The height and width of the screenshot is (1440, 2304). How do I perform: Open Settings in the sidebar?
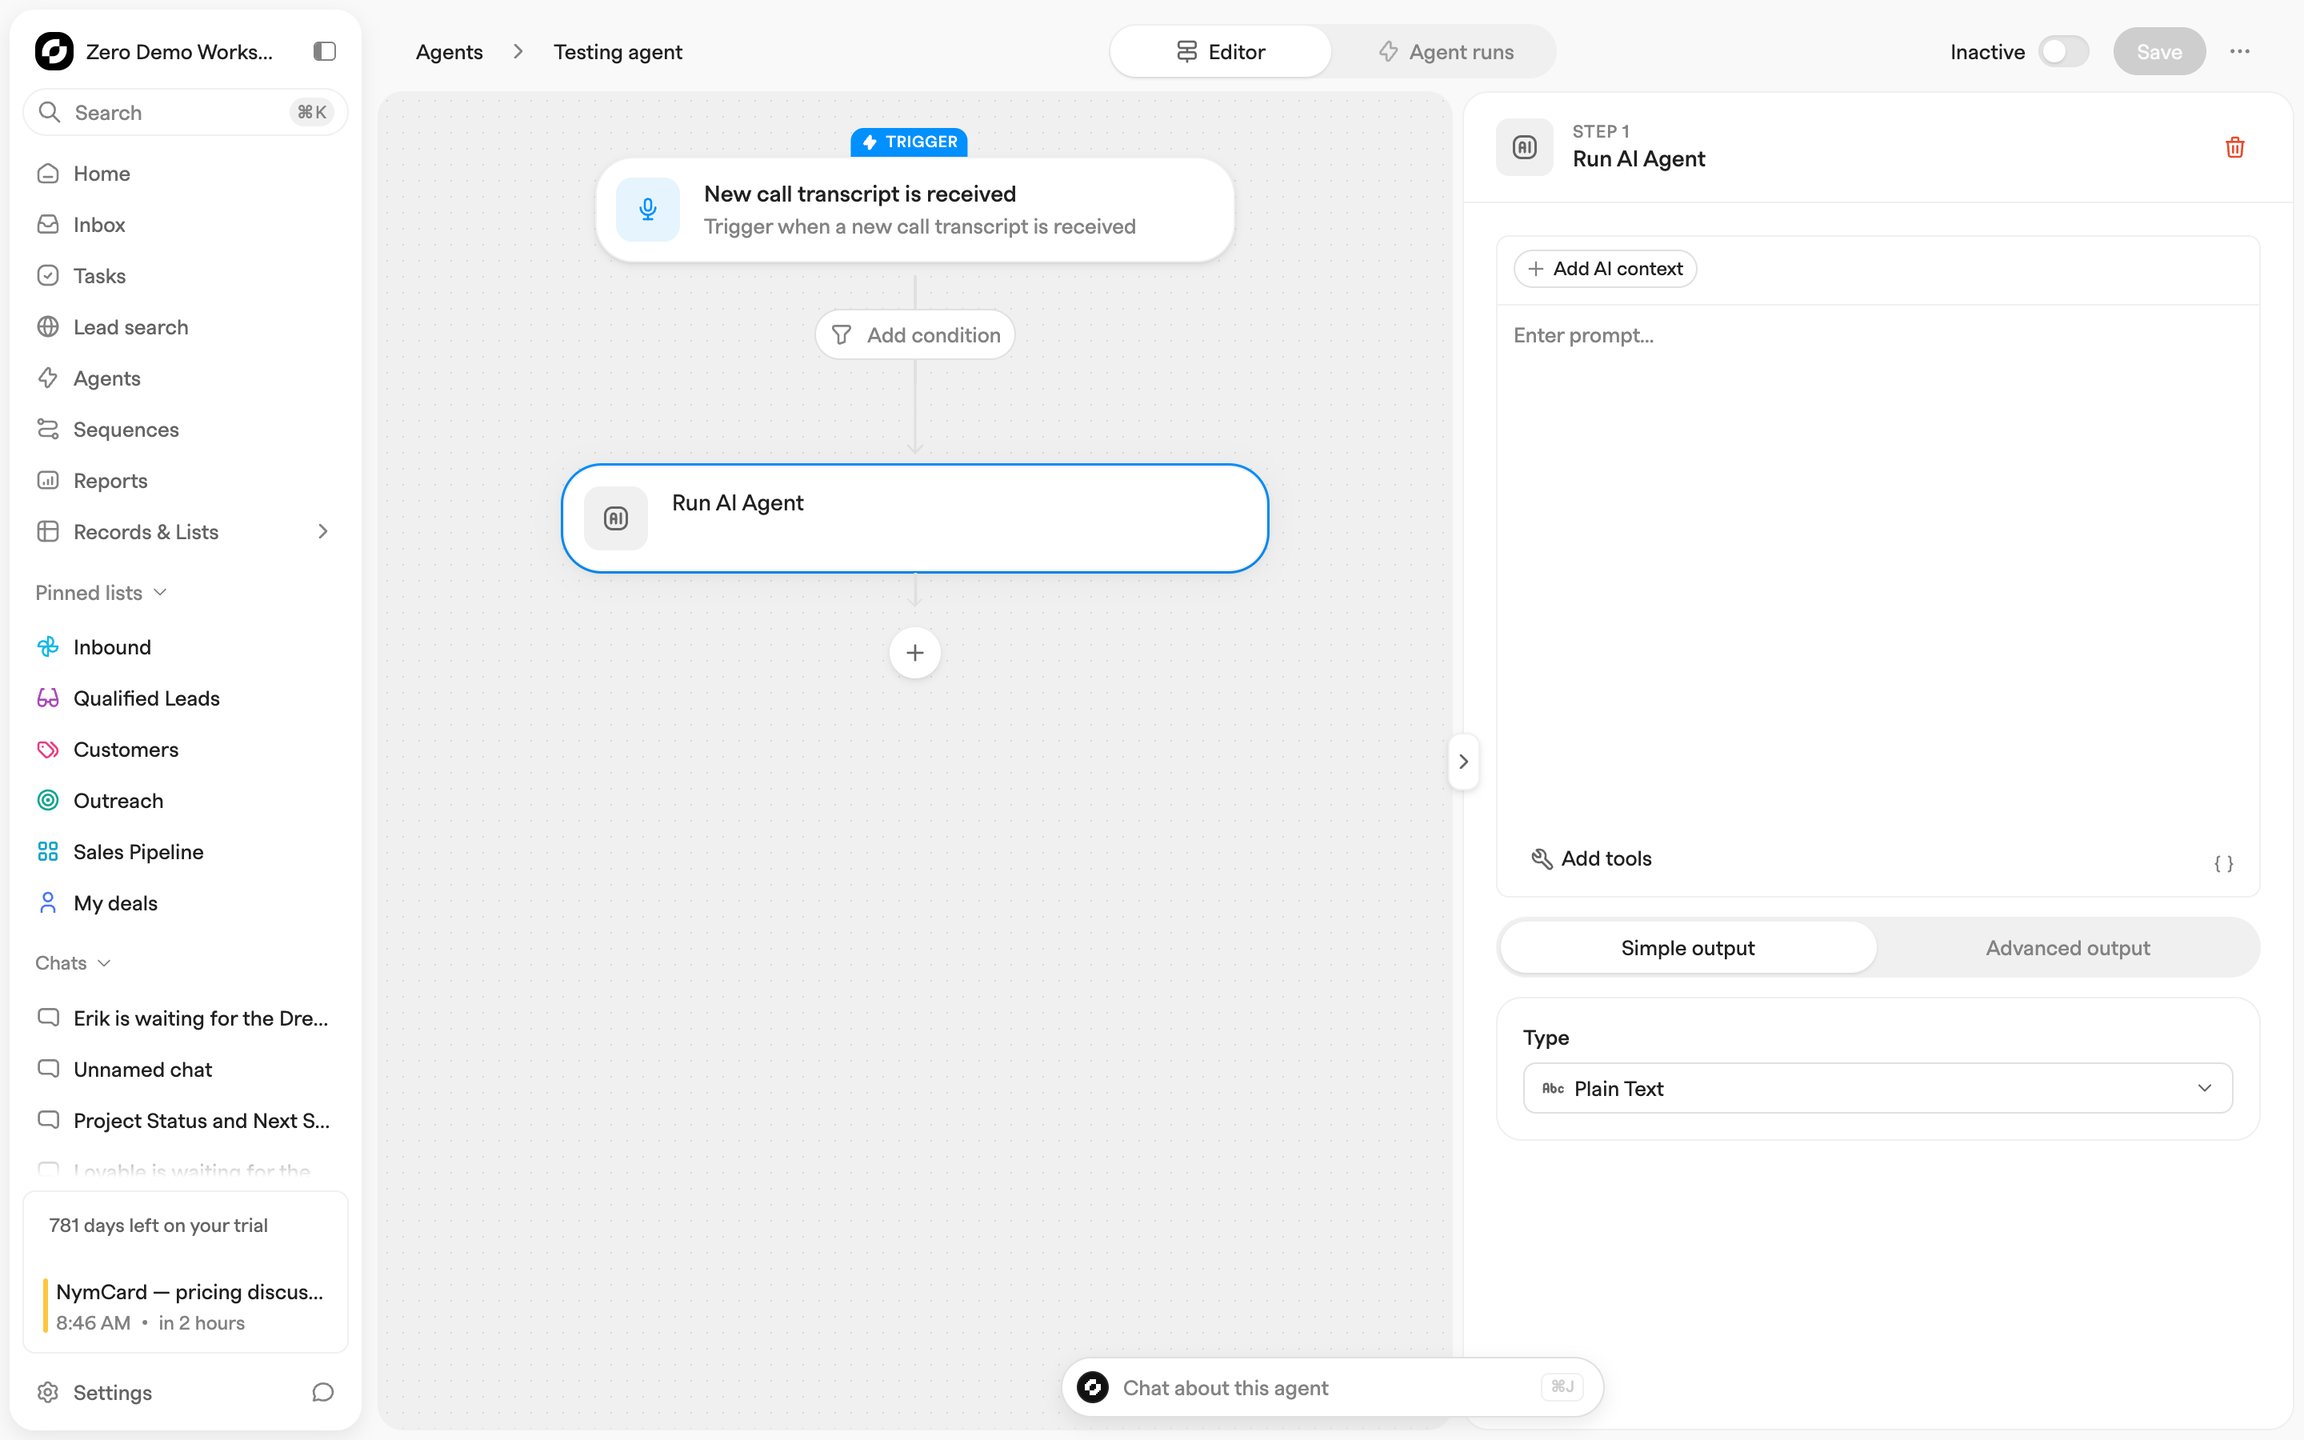(x=111, y=1392)
